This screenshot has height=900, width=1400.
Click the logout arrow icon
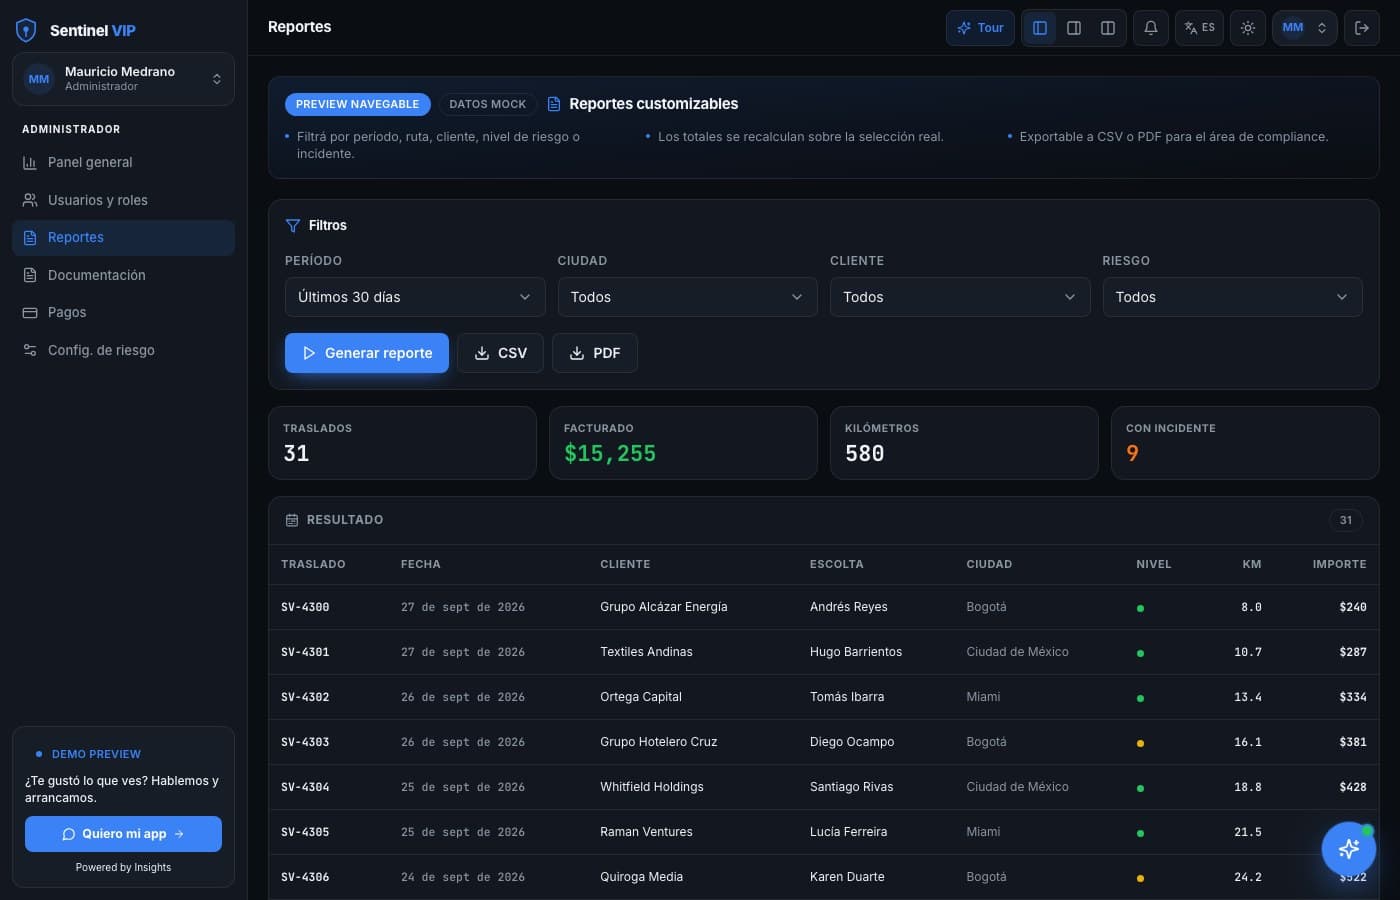point(1362,28)
